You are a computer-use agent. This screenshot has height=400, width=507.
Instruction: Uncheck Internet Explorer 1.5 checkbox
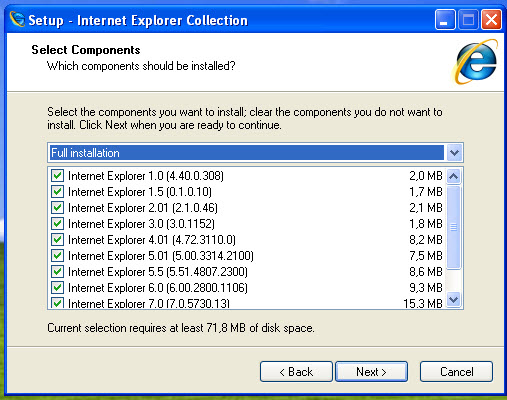point(57,192)
